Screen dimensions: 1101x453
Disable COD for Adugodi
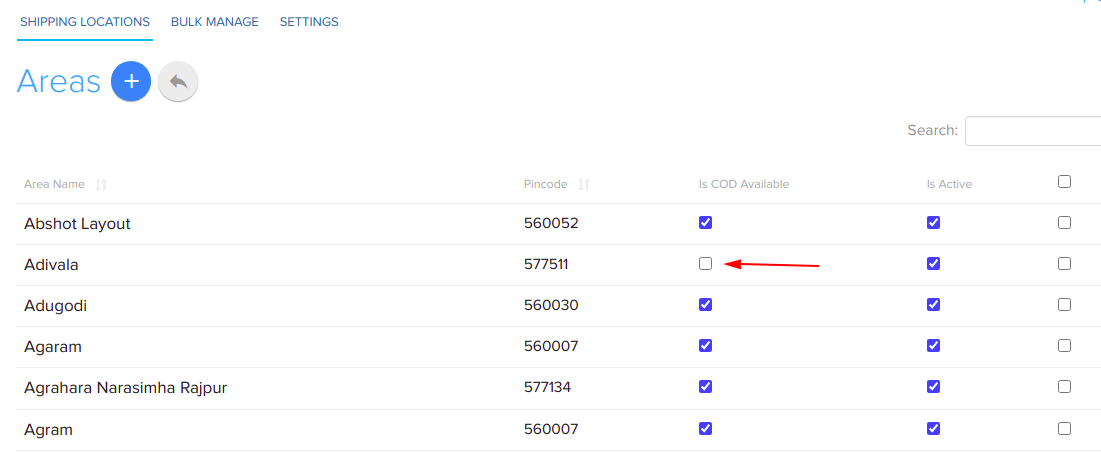coord(706,305)
